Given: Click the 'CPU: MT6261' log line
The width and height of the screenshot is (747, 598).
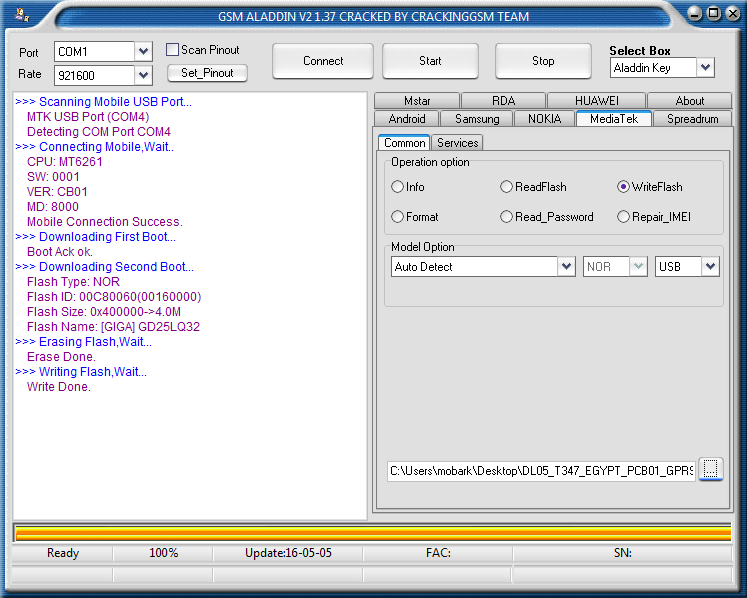Looking at the screenshot, I should 65,162.
